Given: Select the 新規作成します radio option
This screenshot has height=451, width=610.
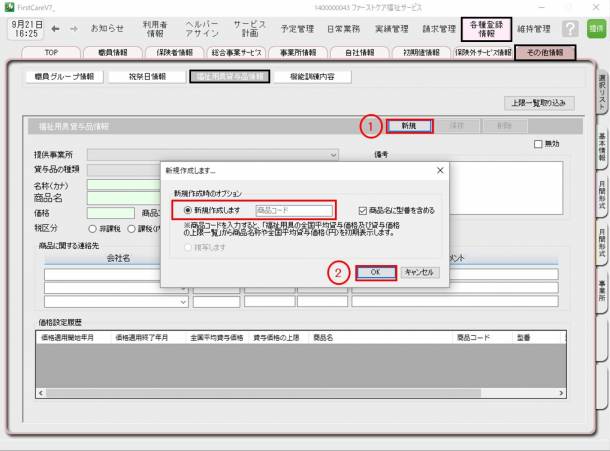Looking at the screenshot, I should [185, 211].
